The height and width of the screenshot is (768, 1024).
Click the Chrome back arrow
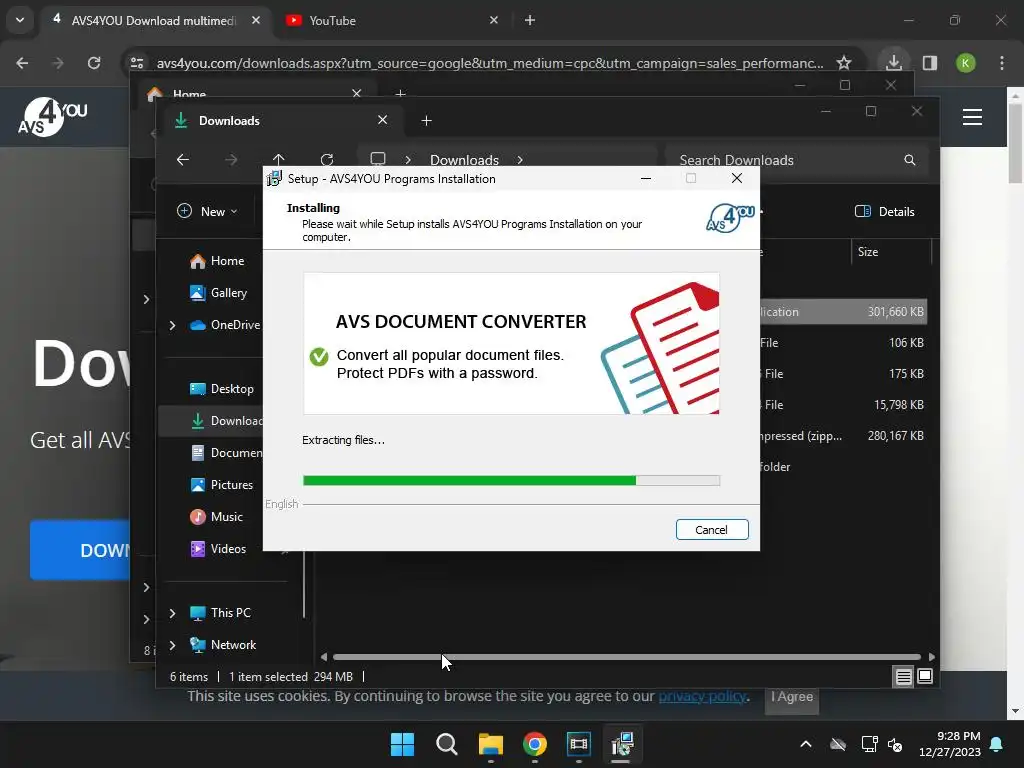coord(22,63)
